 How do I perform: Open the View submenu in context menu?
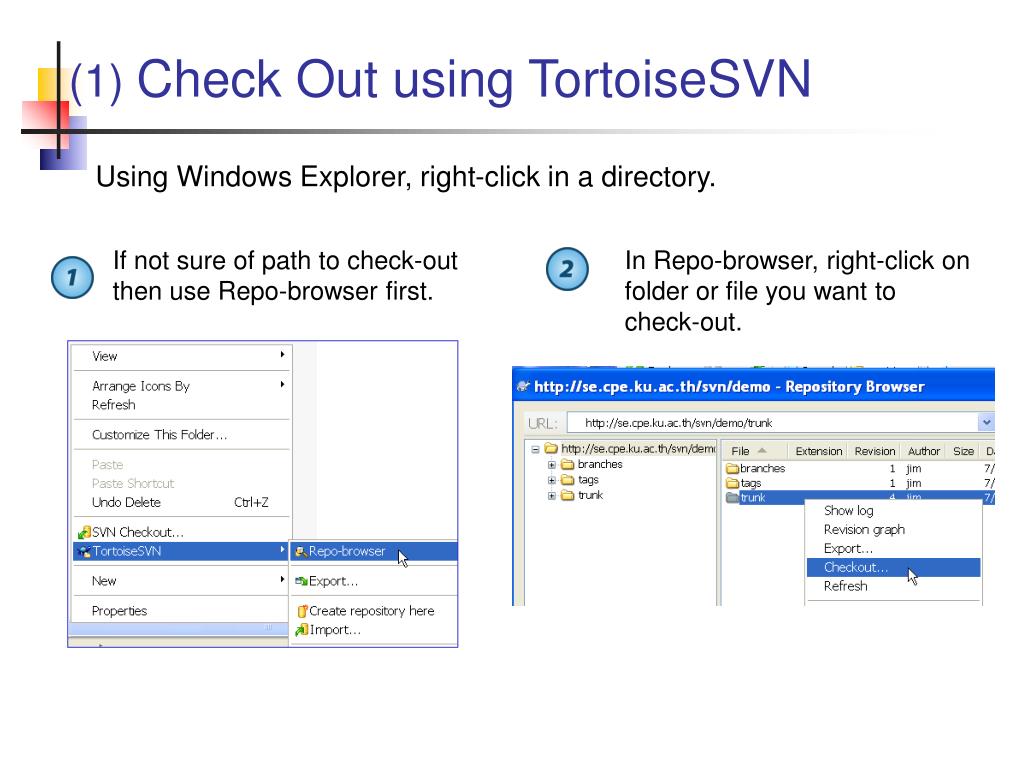click(182, 357)
